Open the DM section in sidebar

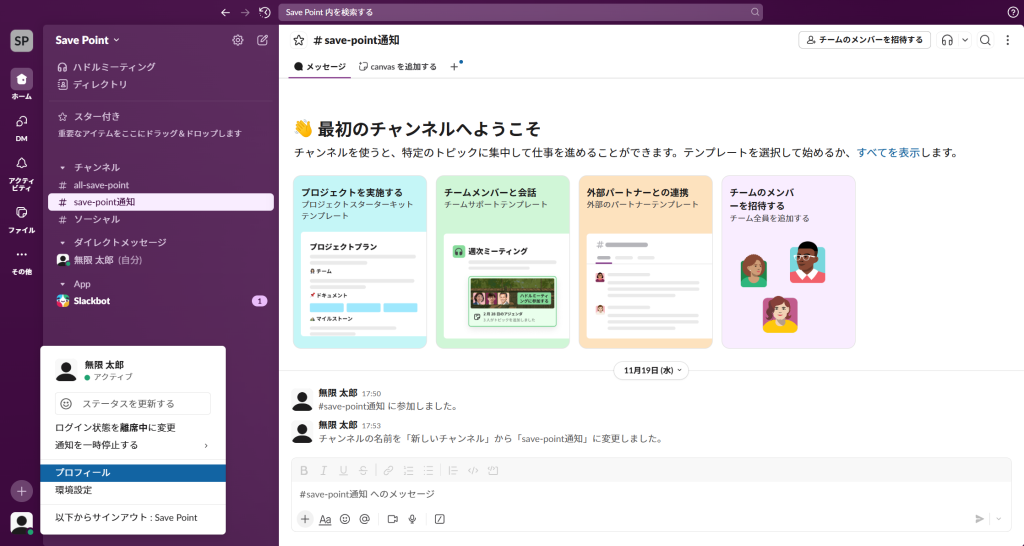point(21,126)
